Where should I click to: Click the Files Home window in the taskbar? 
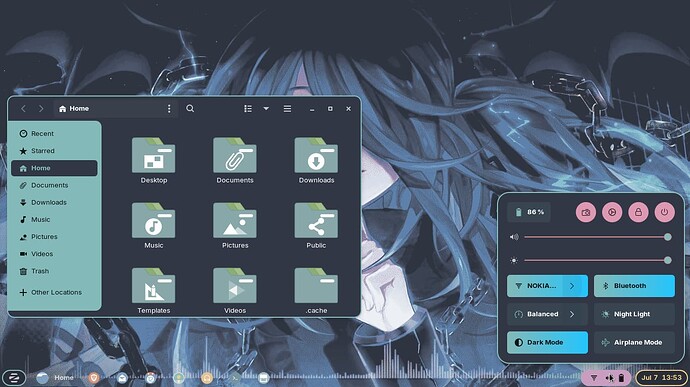[55, 377]
